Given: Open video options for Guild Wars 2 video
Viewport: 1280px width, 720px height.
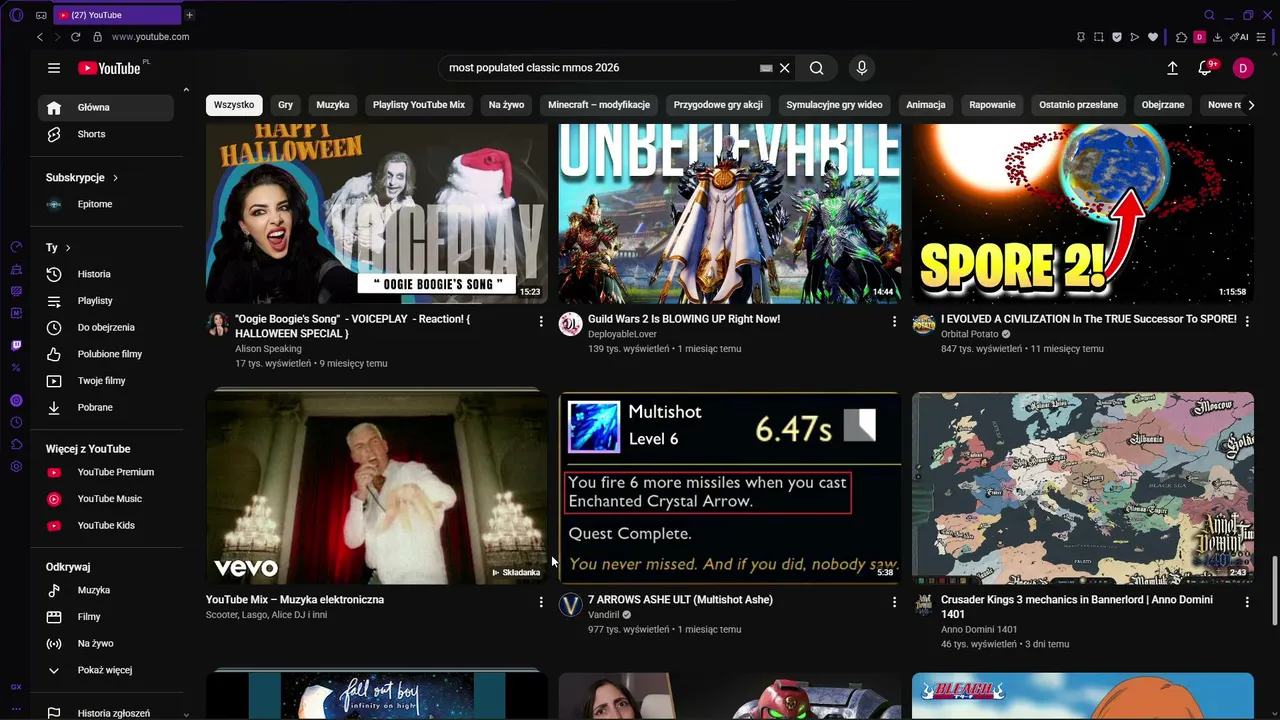Looking at the screenshot, I should click(894, 321).
